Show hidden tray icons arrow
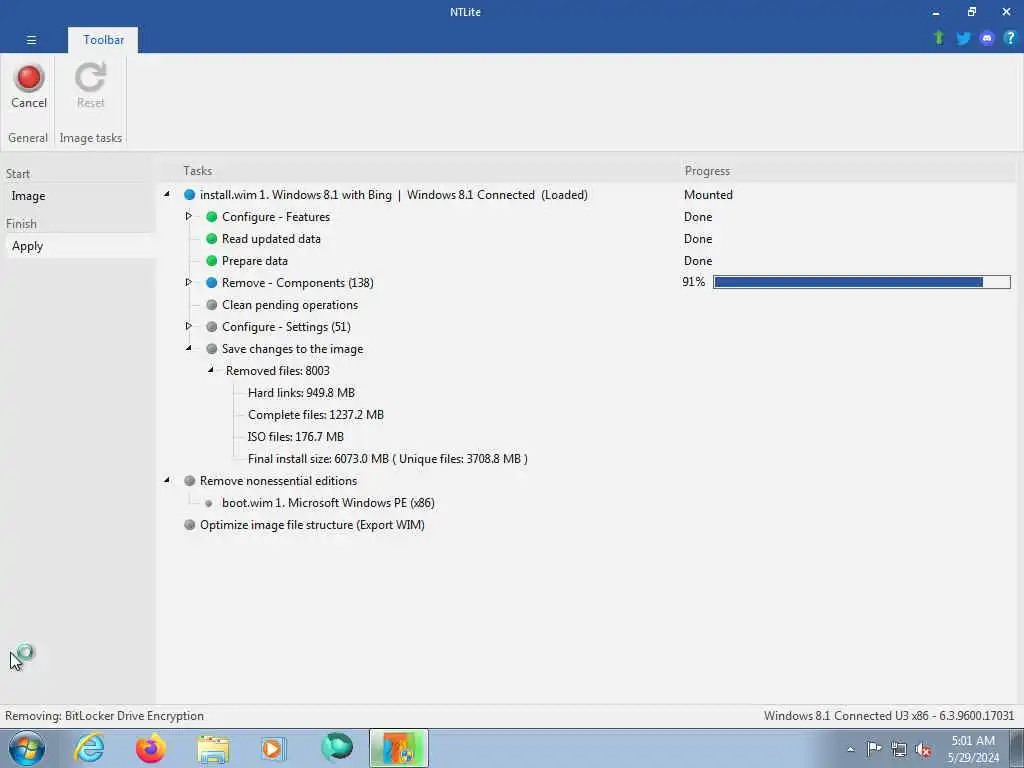The width and height of the screenshot is (1024, 768). click(850, 750)
